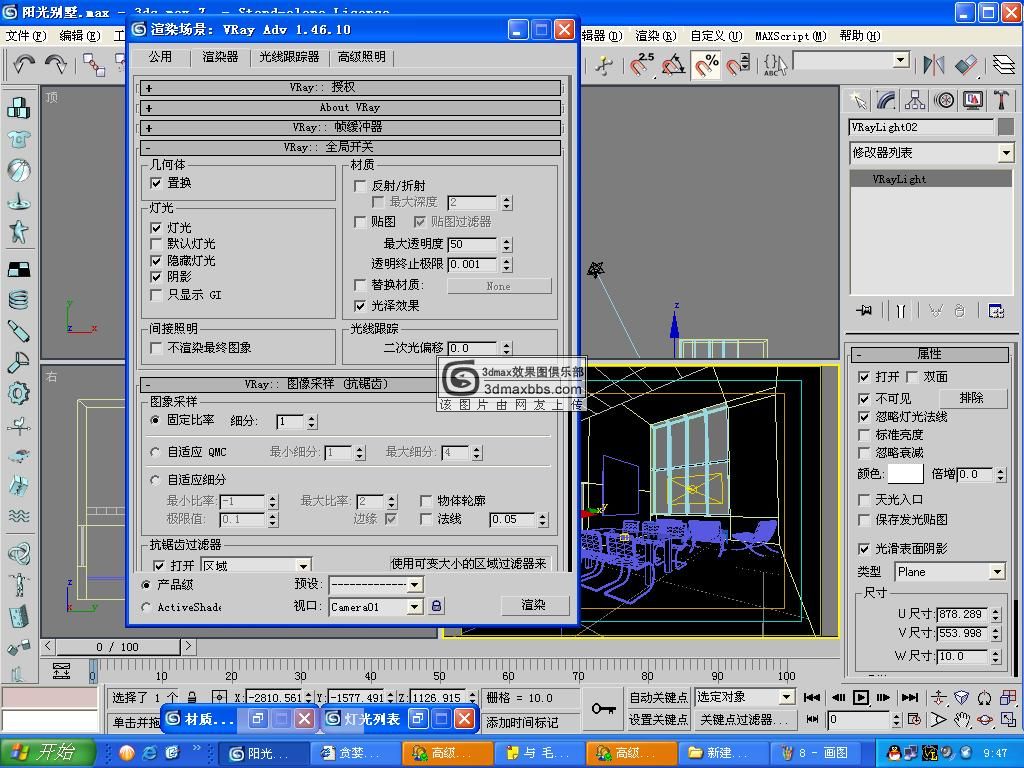Click the Undo arrow in main toolbar

[x=24, y=63]
